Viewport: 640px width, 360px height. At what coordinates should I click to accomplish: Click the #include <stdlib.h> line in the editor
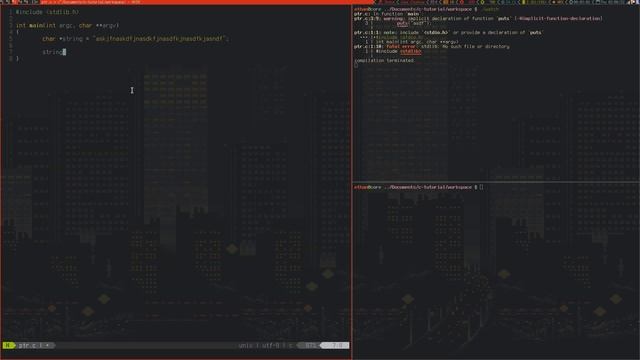(x=47, y=12)
